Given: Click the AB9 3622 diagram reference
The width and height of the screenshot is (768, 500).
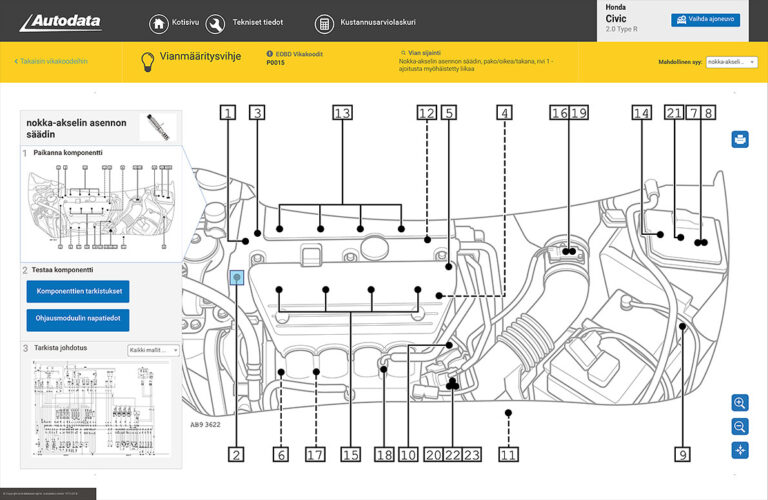Looking at the screenshot, I should 205,425.
